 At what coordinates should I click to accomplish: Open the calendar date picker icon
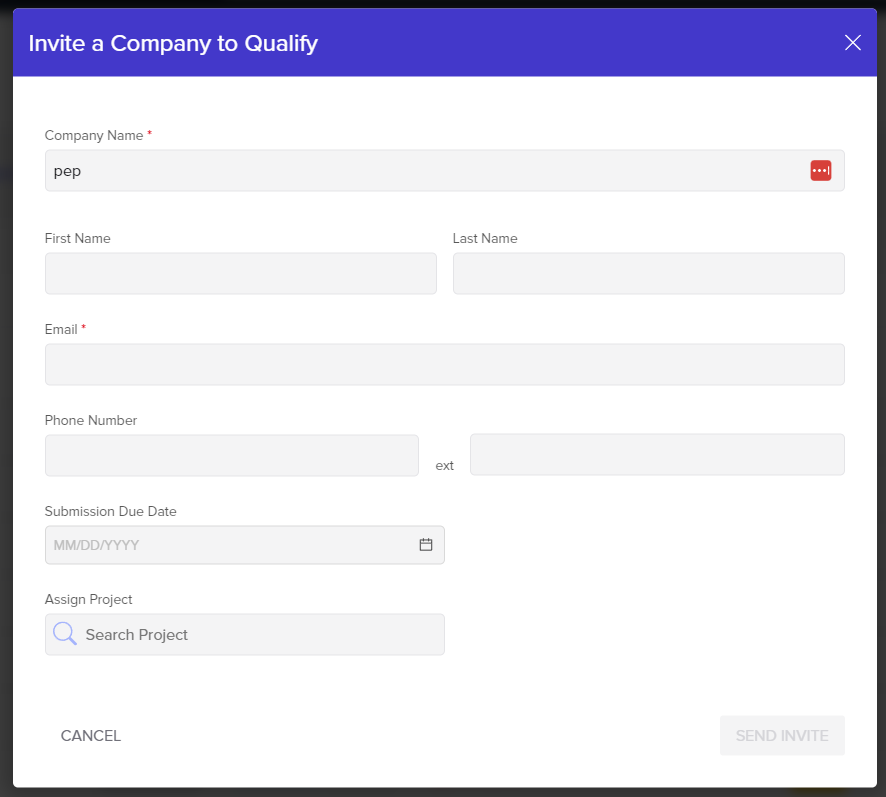point(426,545)
